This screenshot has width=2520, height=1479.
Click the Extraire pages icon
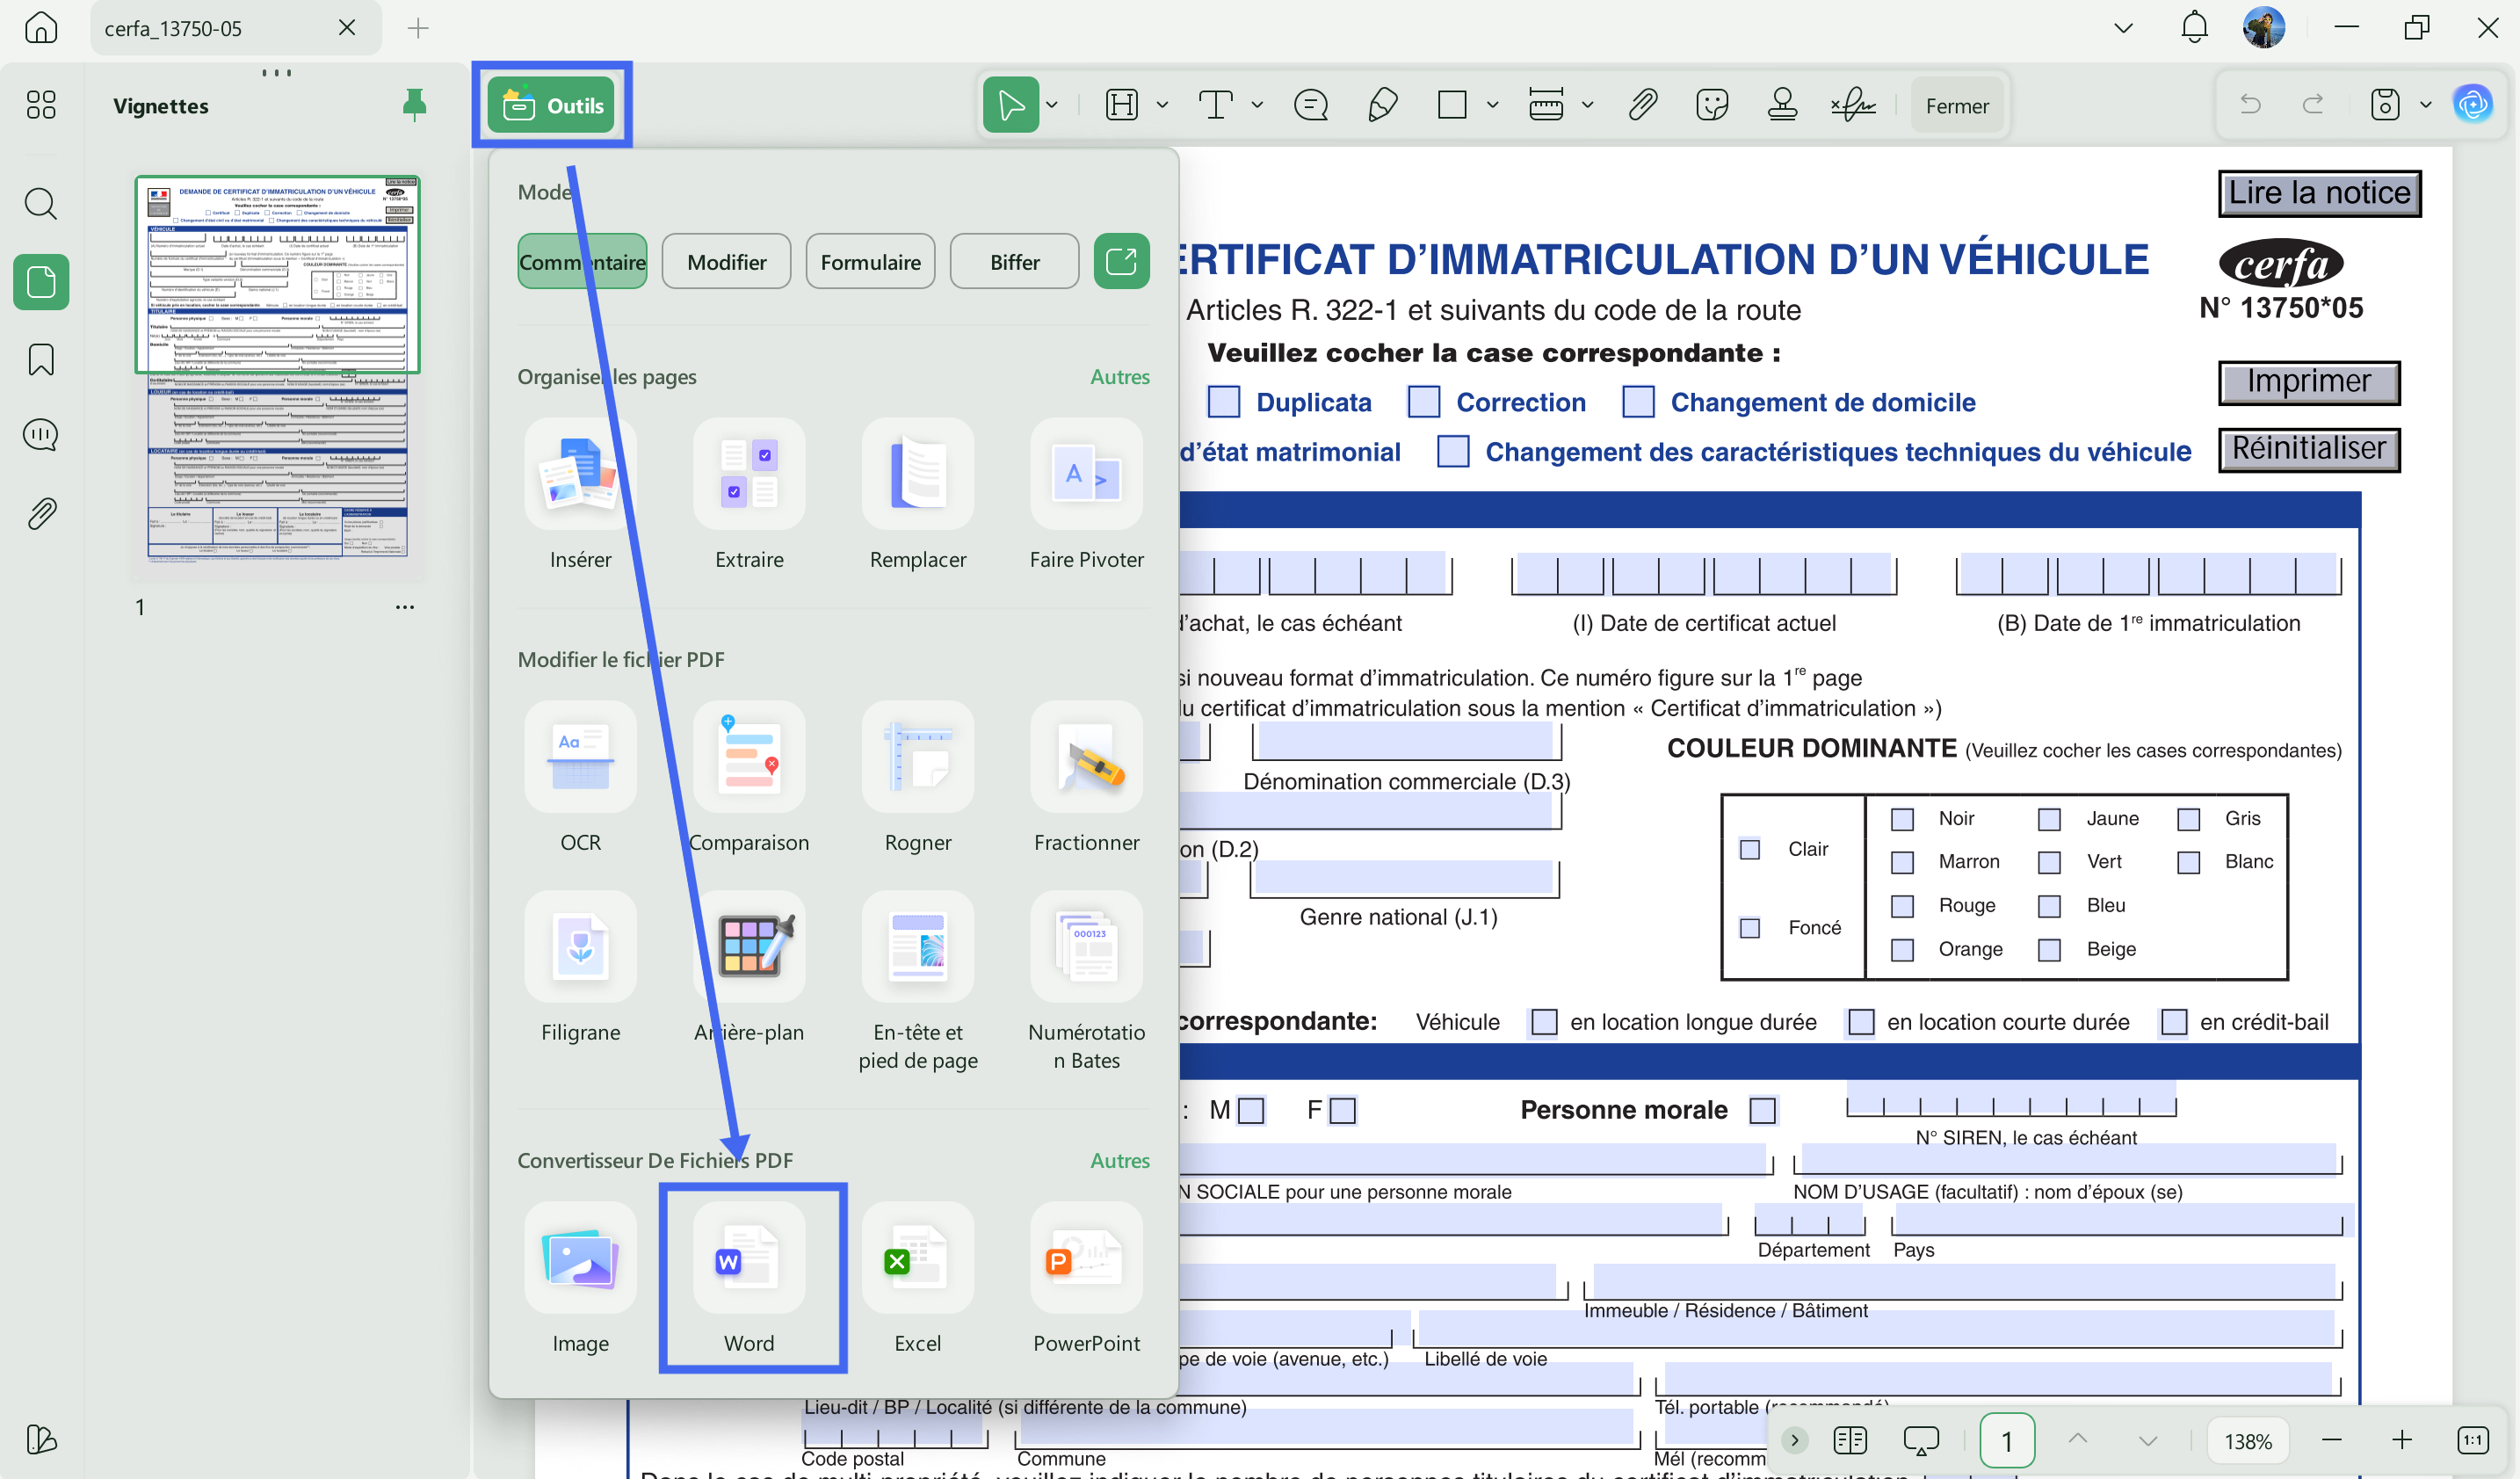click(749, 474)
